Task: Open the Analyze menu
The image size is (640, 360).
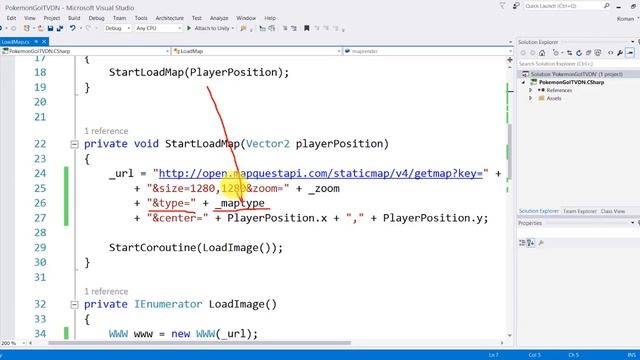Action: tap(219, 18)
